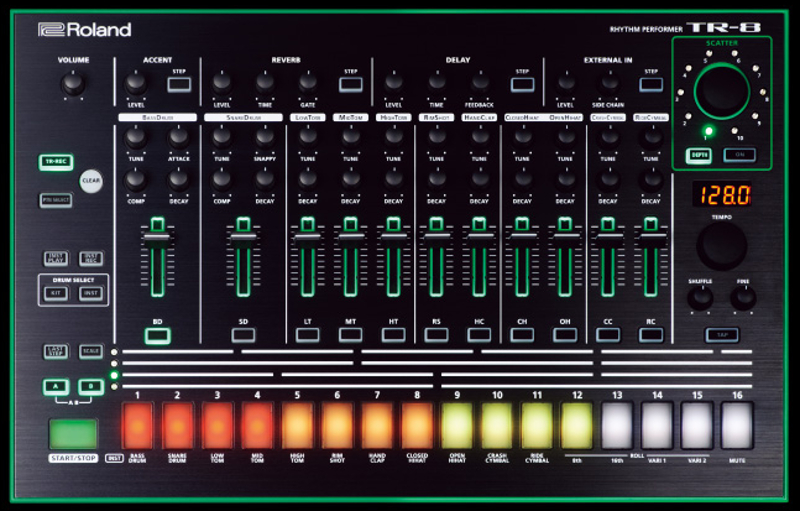The image size is (800, 511).
Task: Click the Ride Cymbal level fader
Action: (651, 237)
